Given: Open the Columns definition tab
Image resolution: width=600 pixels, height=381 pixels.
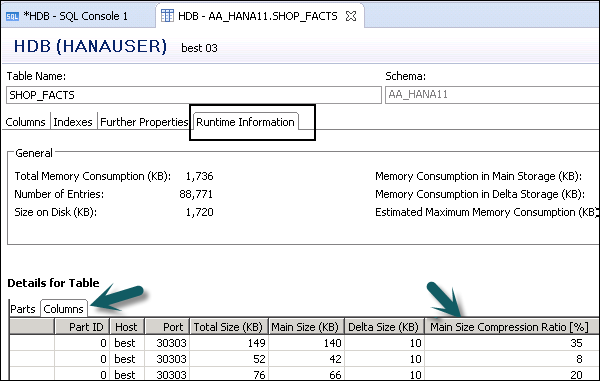Looking at the screenshot, I should pos(25,122).
